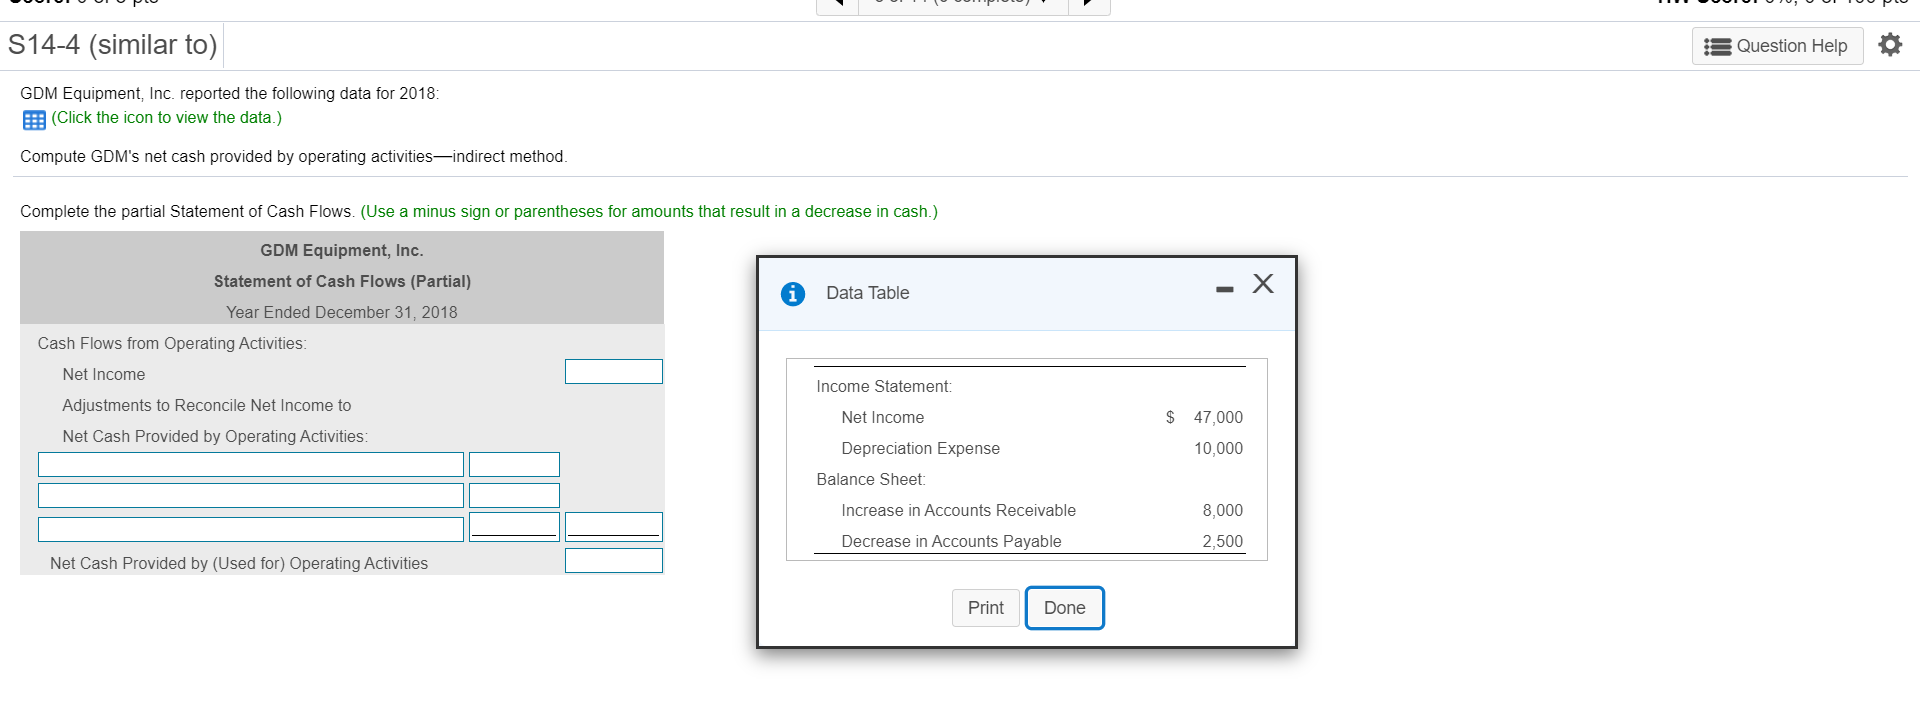Click the Done button

click(1064, 608)
